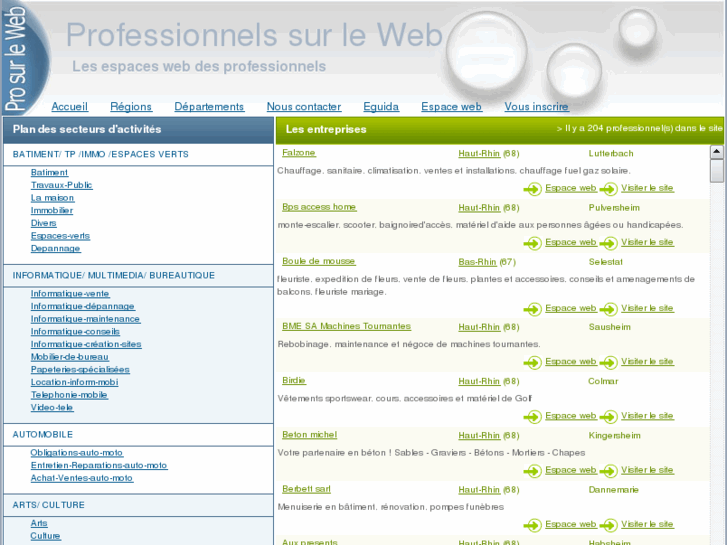Click the AUTOMOBILE section heading
Viewport: 727px width, 545px height.
click(x=43, y=435)
